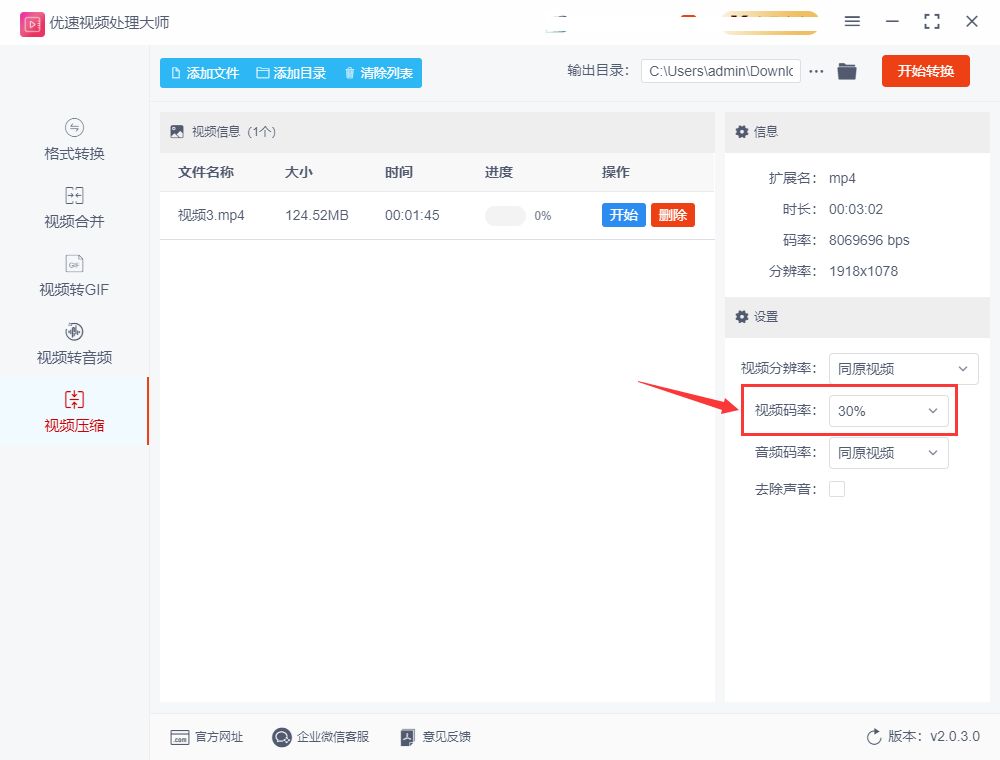Click the 添加文件 button
The height and width of the screenshot is (760, 1000).
205,73
